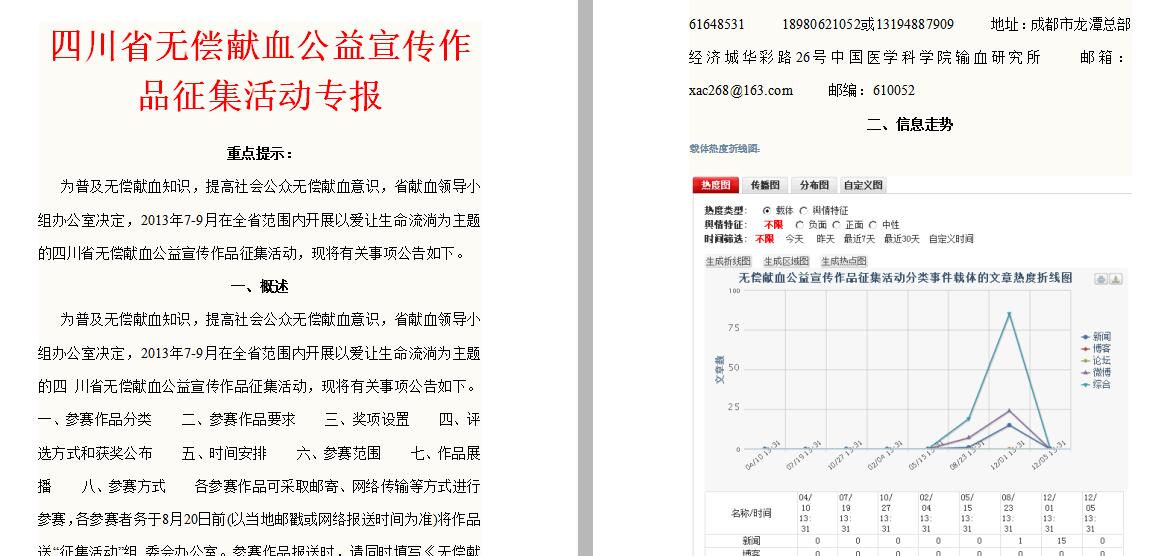Click the 重点提示 heading
The height and width of the screenshot is (556, 1161).
click(x=261, y=154)
